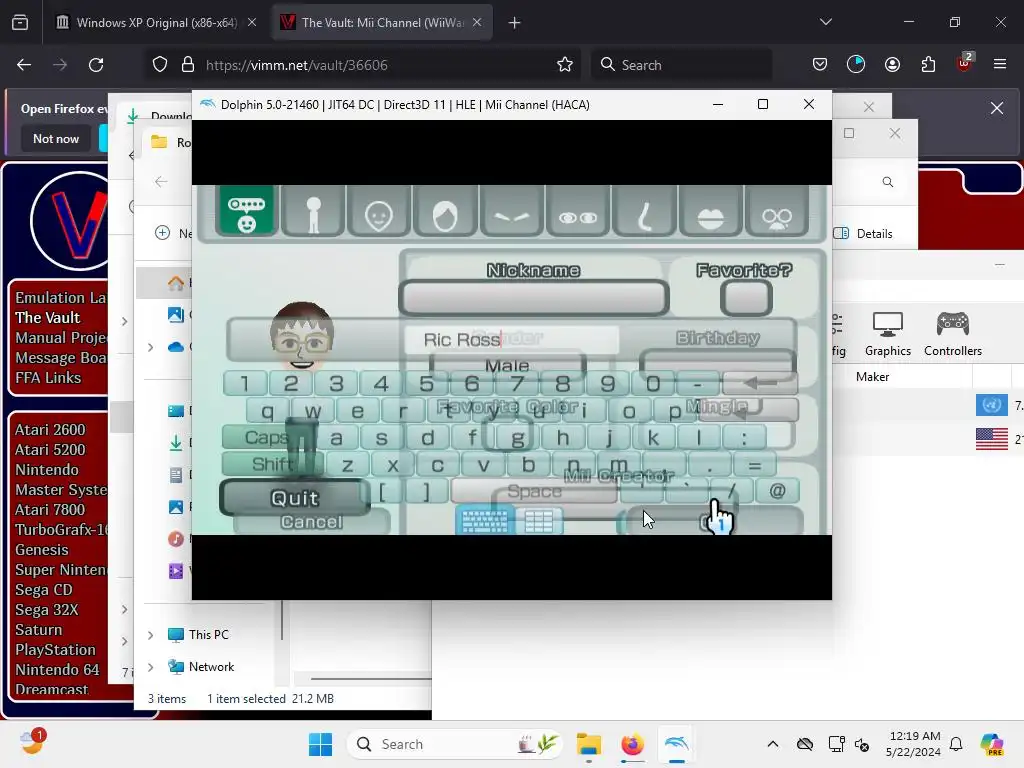Open the Mii eyes tab
Viewport: 1024px width, 768px height.
point(578,210)
